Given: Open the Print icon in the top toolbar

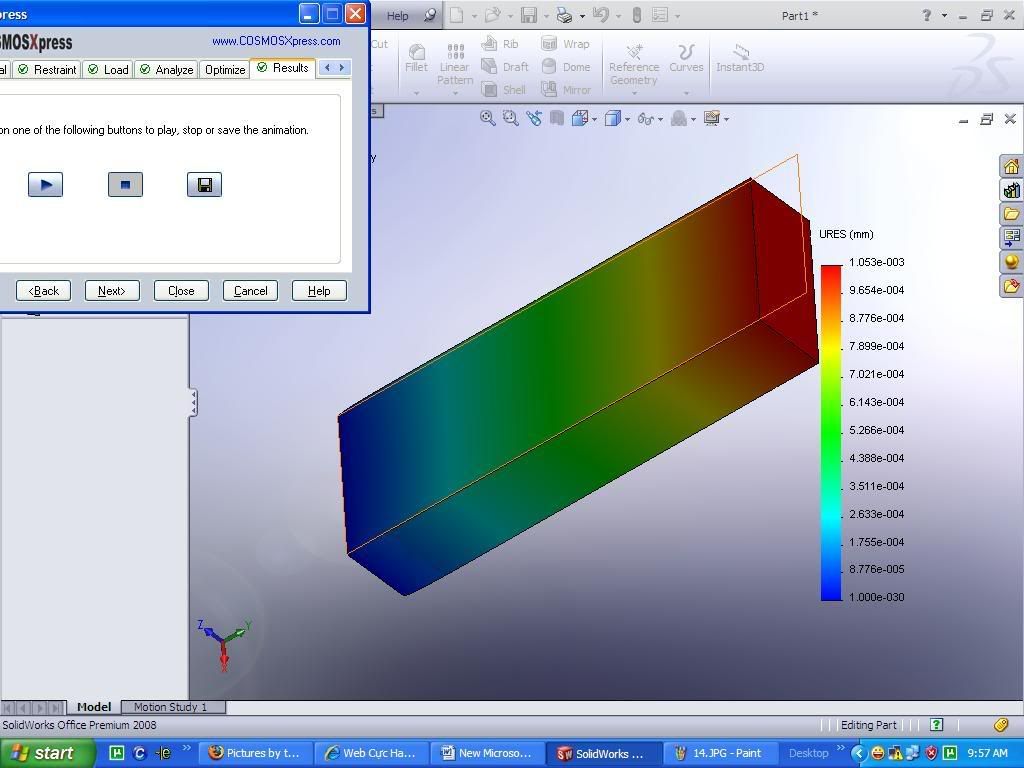Looking at the screenshot, I should [564, 15].
